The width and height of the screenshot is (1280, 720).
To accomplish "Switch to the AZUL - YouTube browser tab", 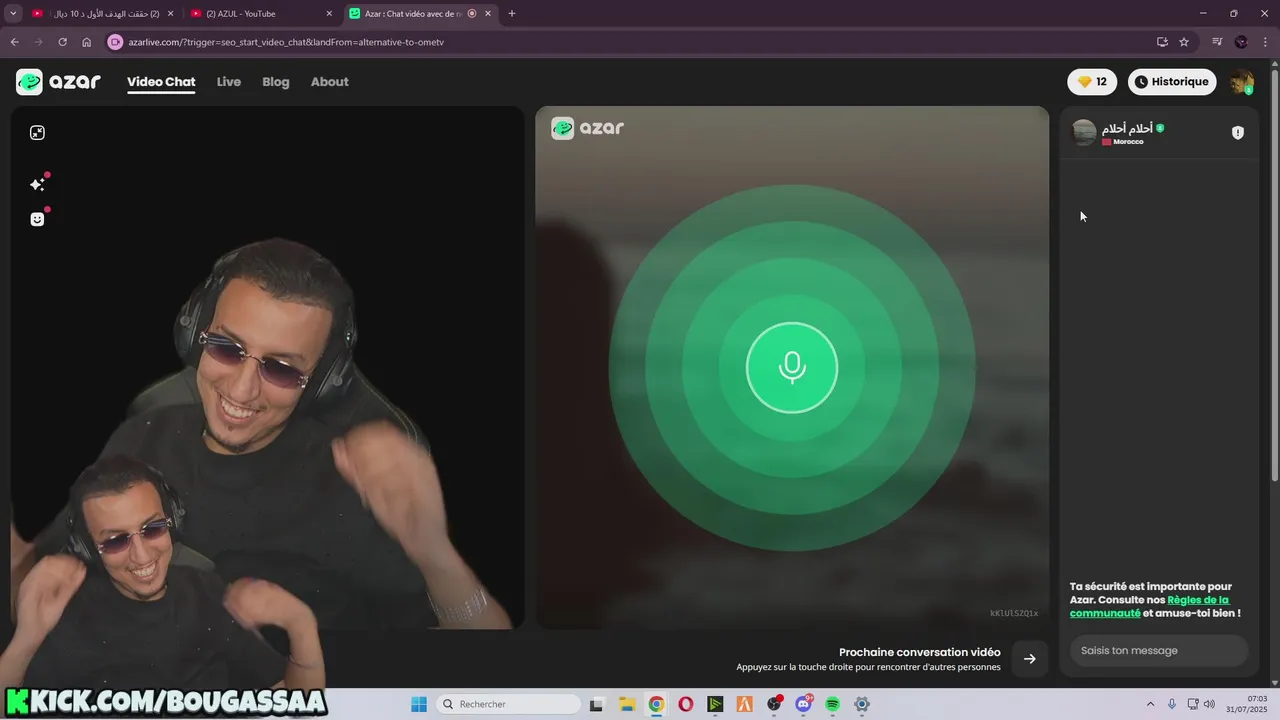I will pos(261,14).
